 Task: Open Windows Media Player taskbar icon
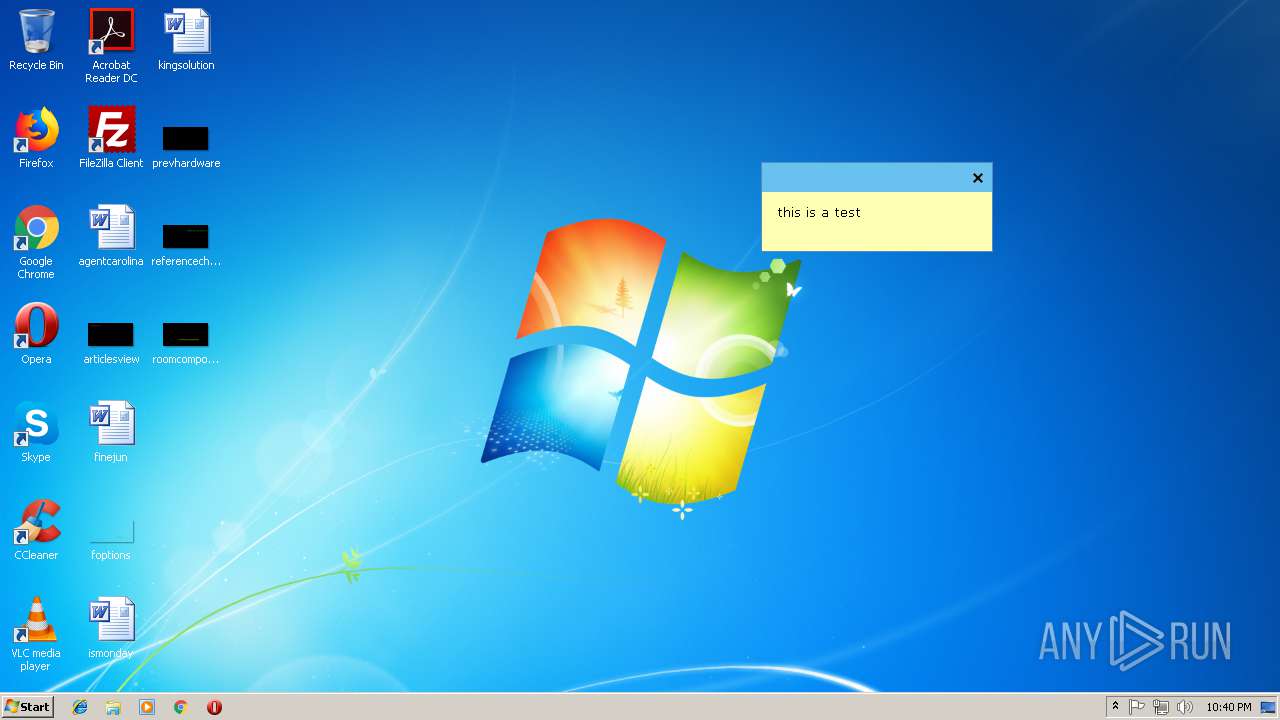(147, 707)
